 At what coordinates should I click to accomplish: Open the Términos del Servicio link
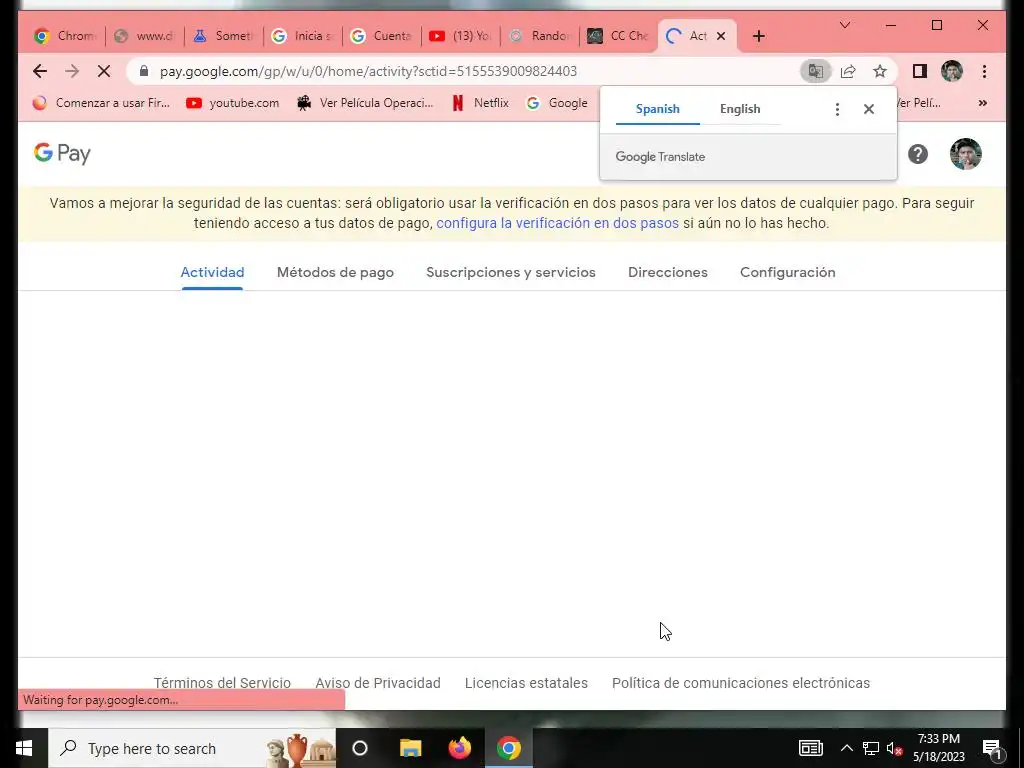pyautogui.click(x=222, y=683)
